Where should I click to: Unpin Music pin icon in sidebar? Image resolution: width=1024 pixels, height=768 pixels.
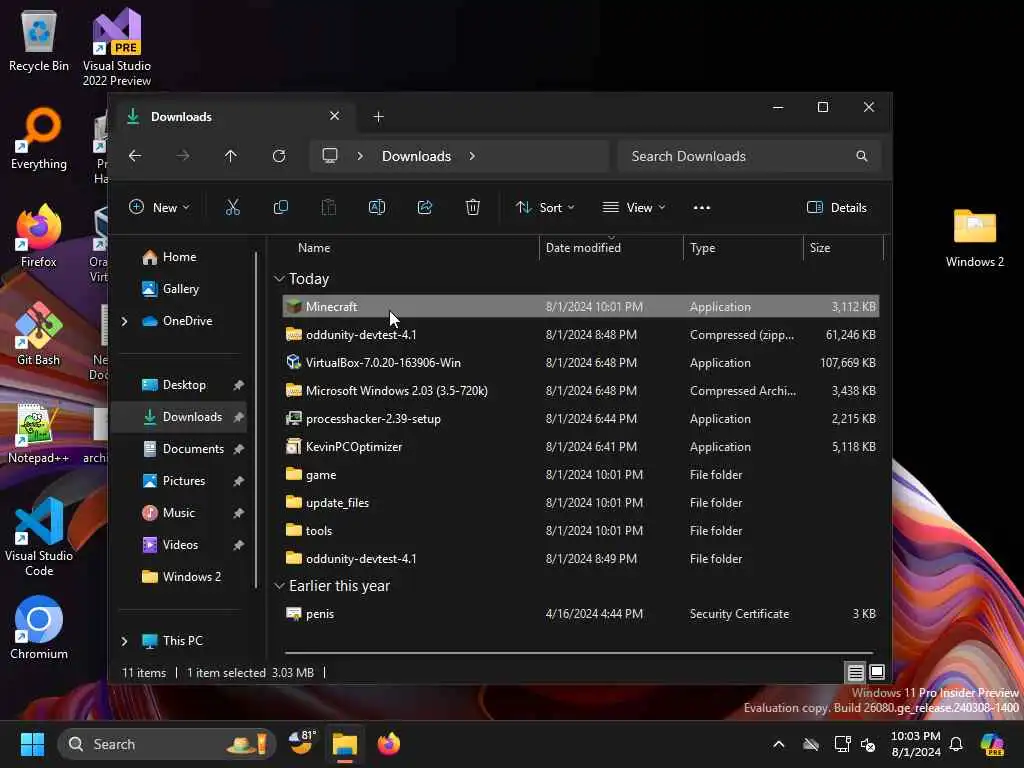pos(238,513)
